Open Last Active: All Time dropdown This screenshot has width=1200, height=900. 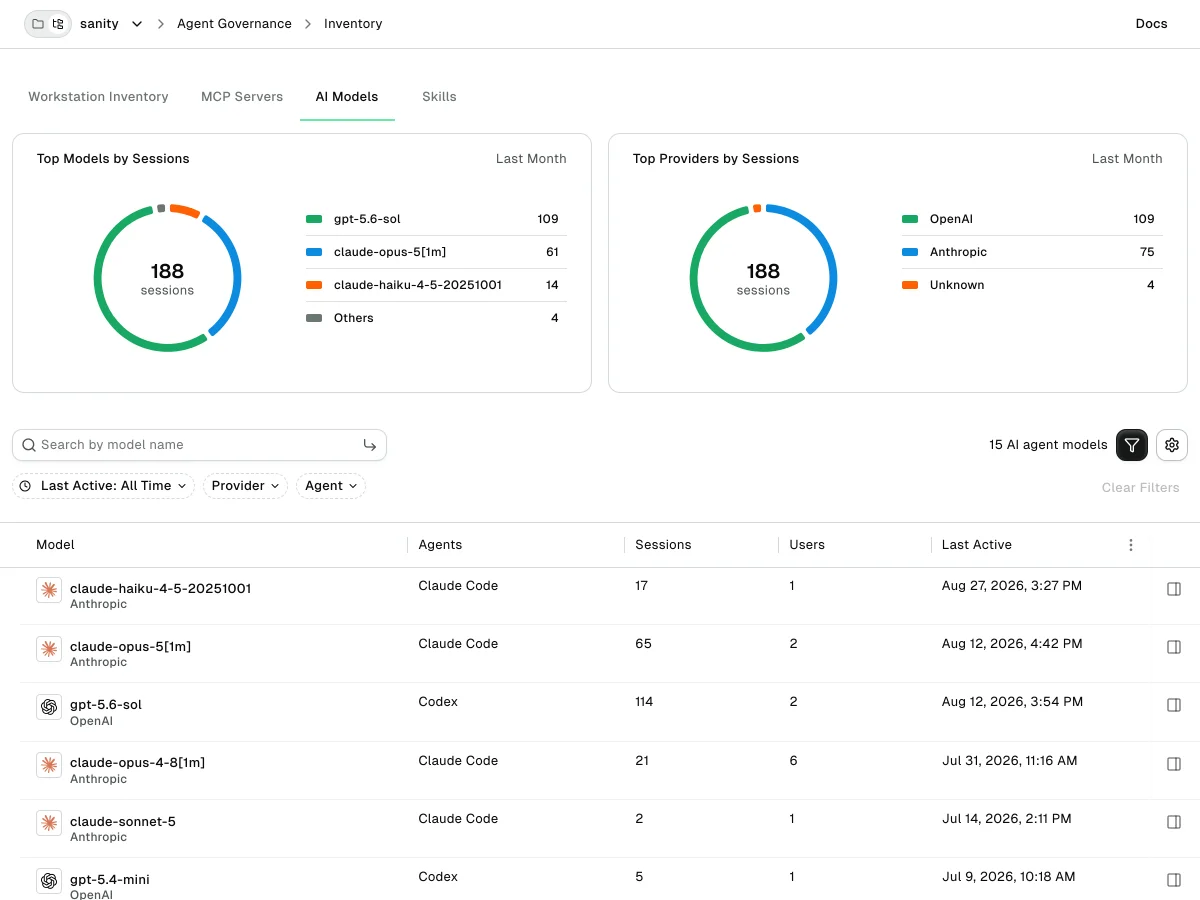click(x=104, y=486)
